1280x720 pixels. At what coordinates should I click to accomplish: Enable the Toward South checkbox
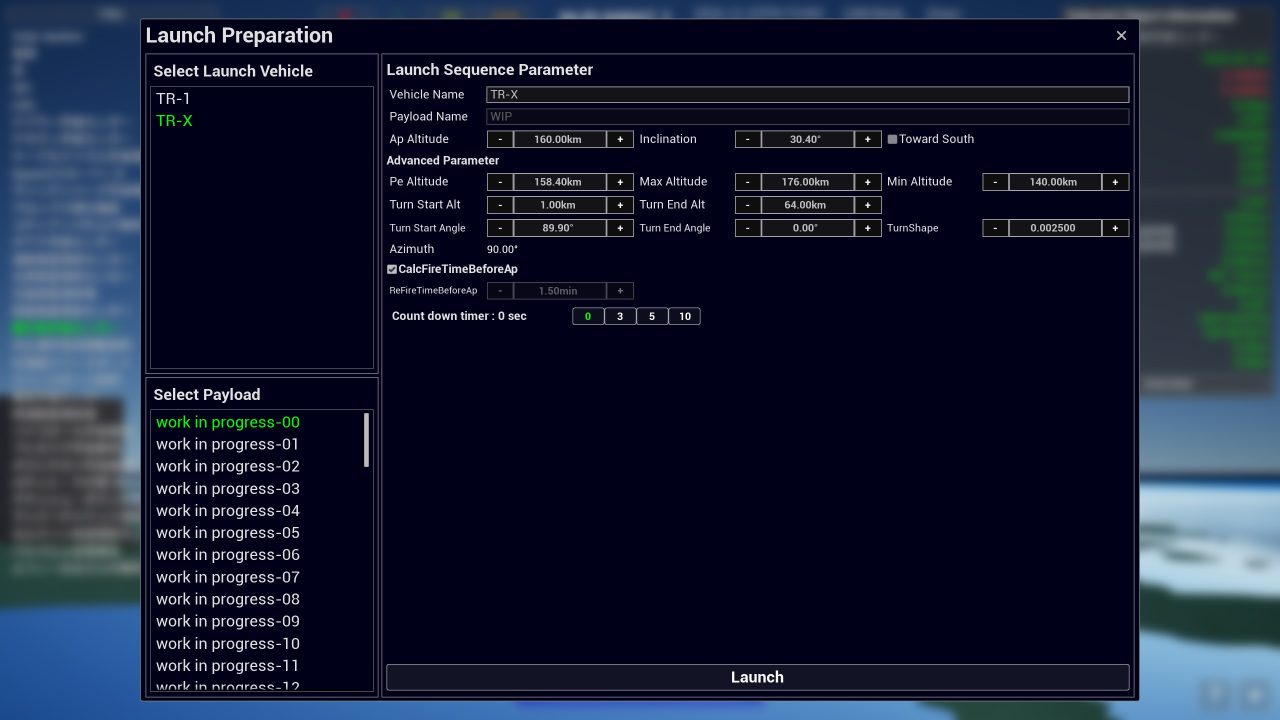tap(892, 139)
